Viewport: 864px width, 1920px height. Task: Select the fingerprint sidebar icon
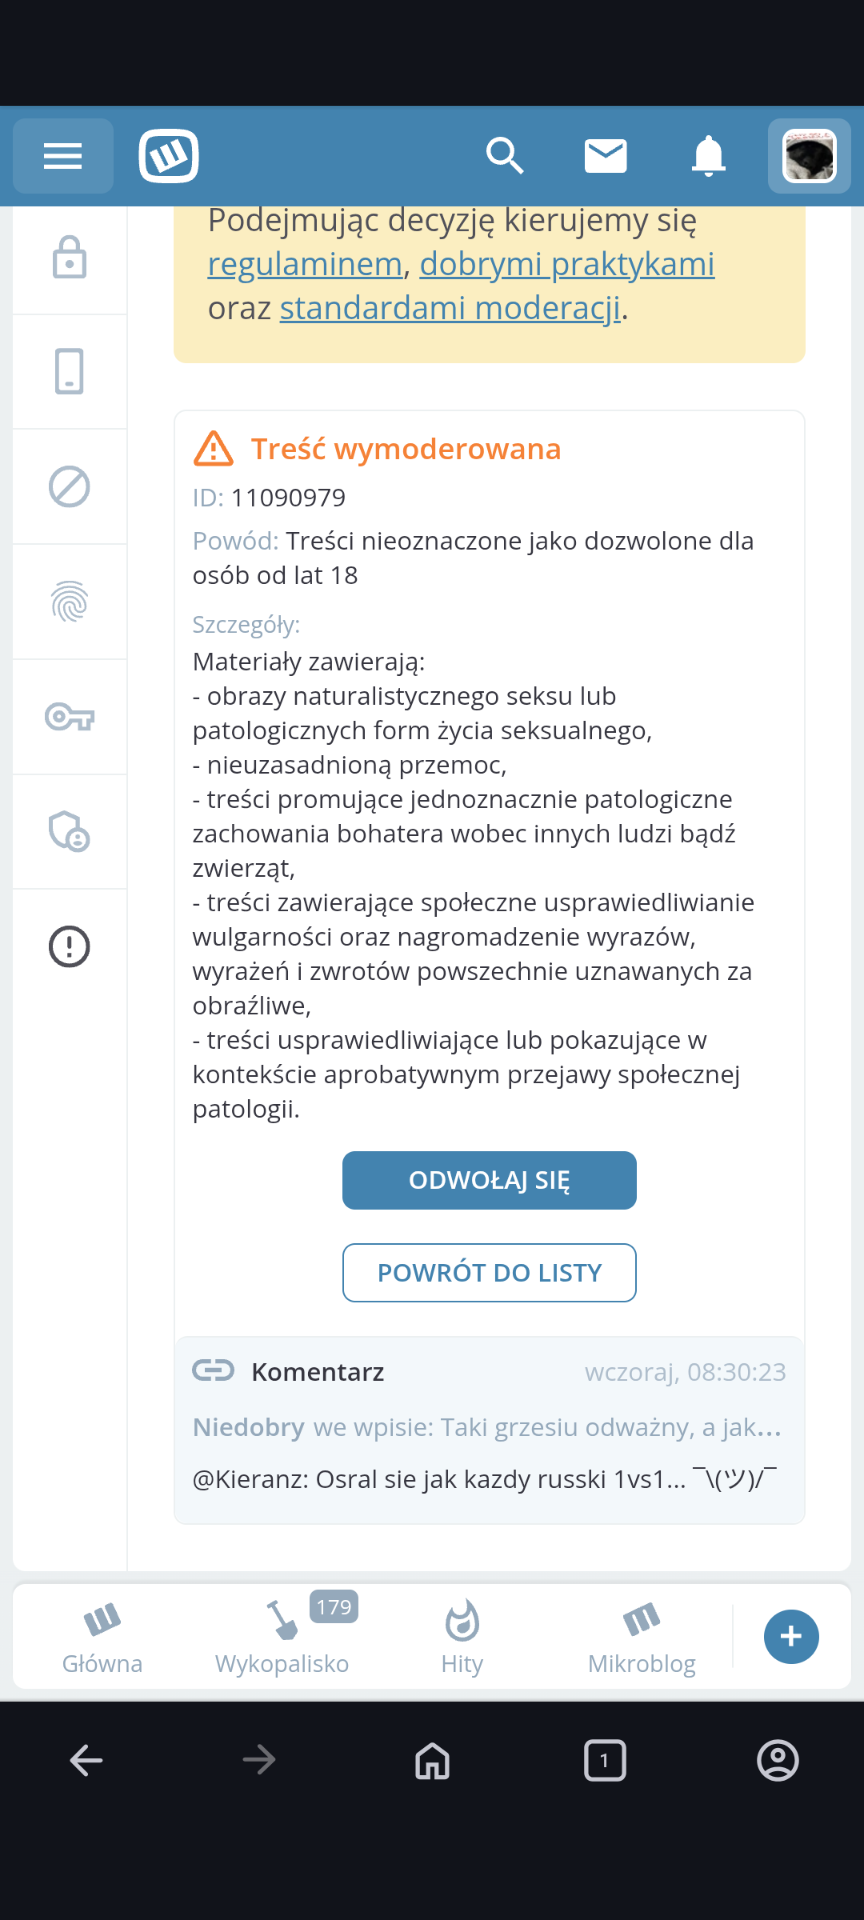pos(70,602)
